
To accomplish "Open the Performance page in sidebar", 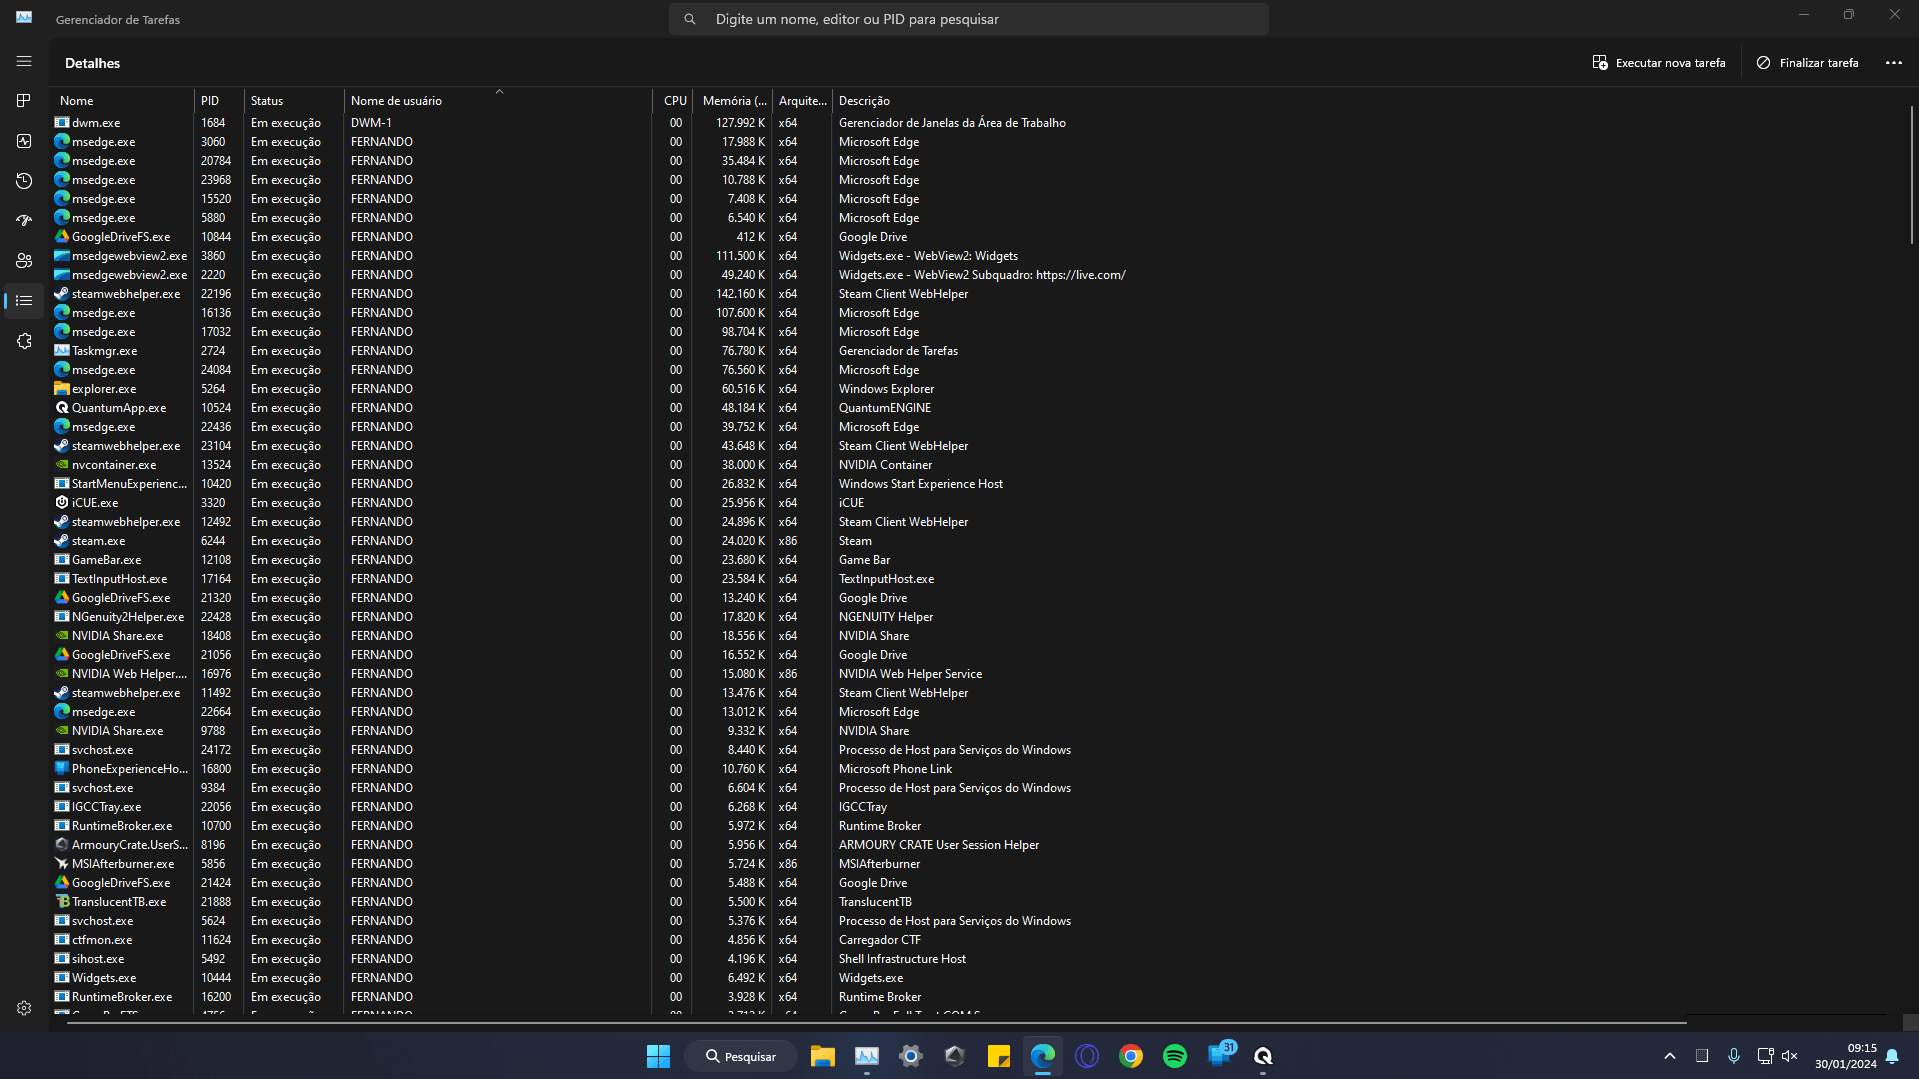I will click(x=24, y=141).
